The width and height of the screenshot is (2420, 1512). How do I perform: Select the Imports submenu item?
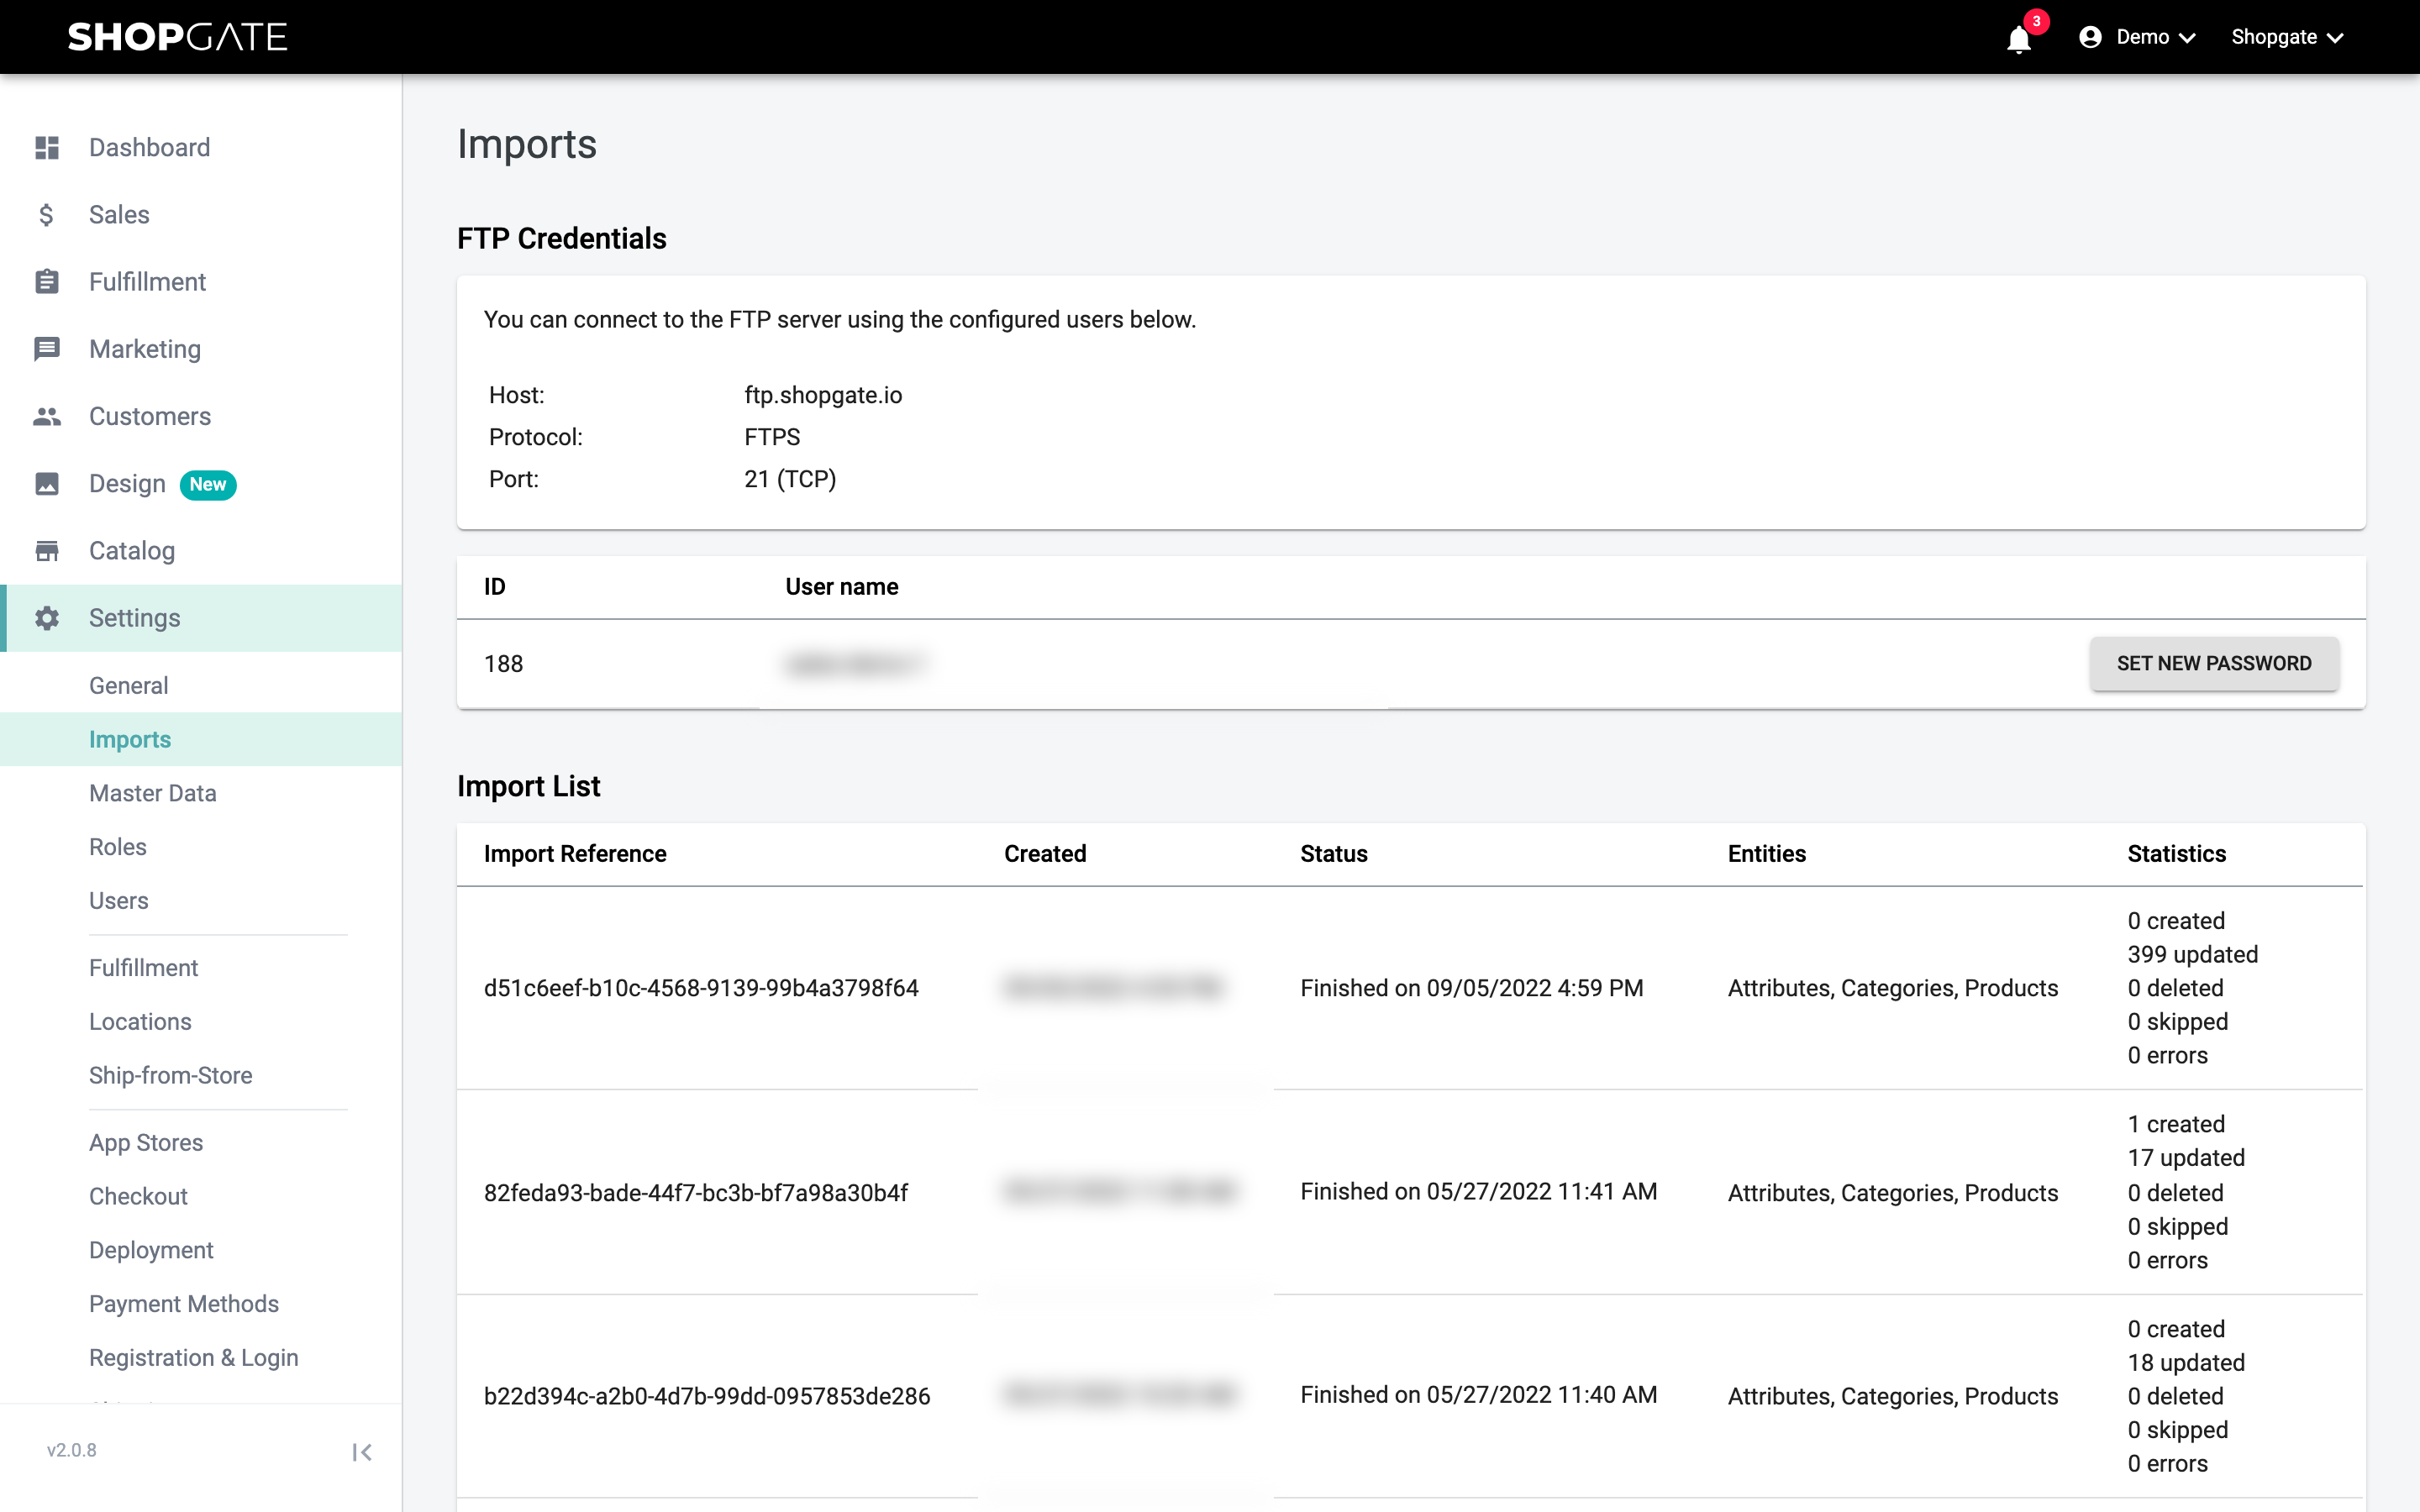130,739
